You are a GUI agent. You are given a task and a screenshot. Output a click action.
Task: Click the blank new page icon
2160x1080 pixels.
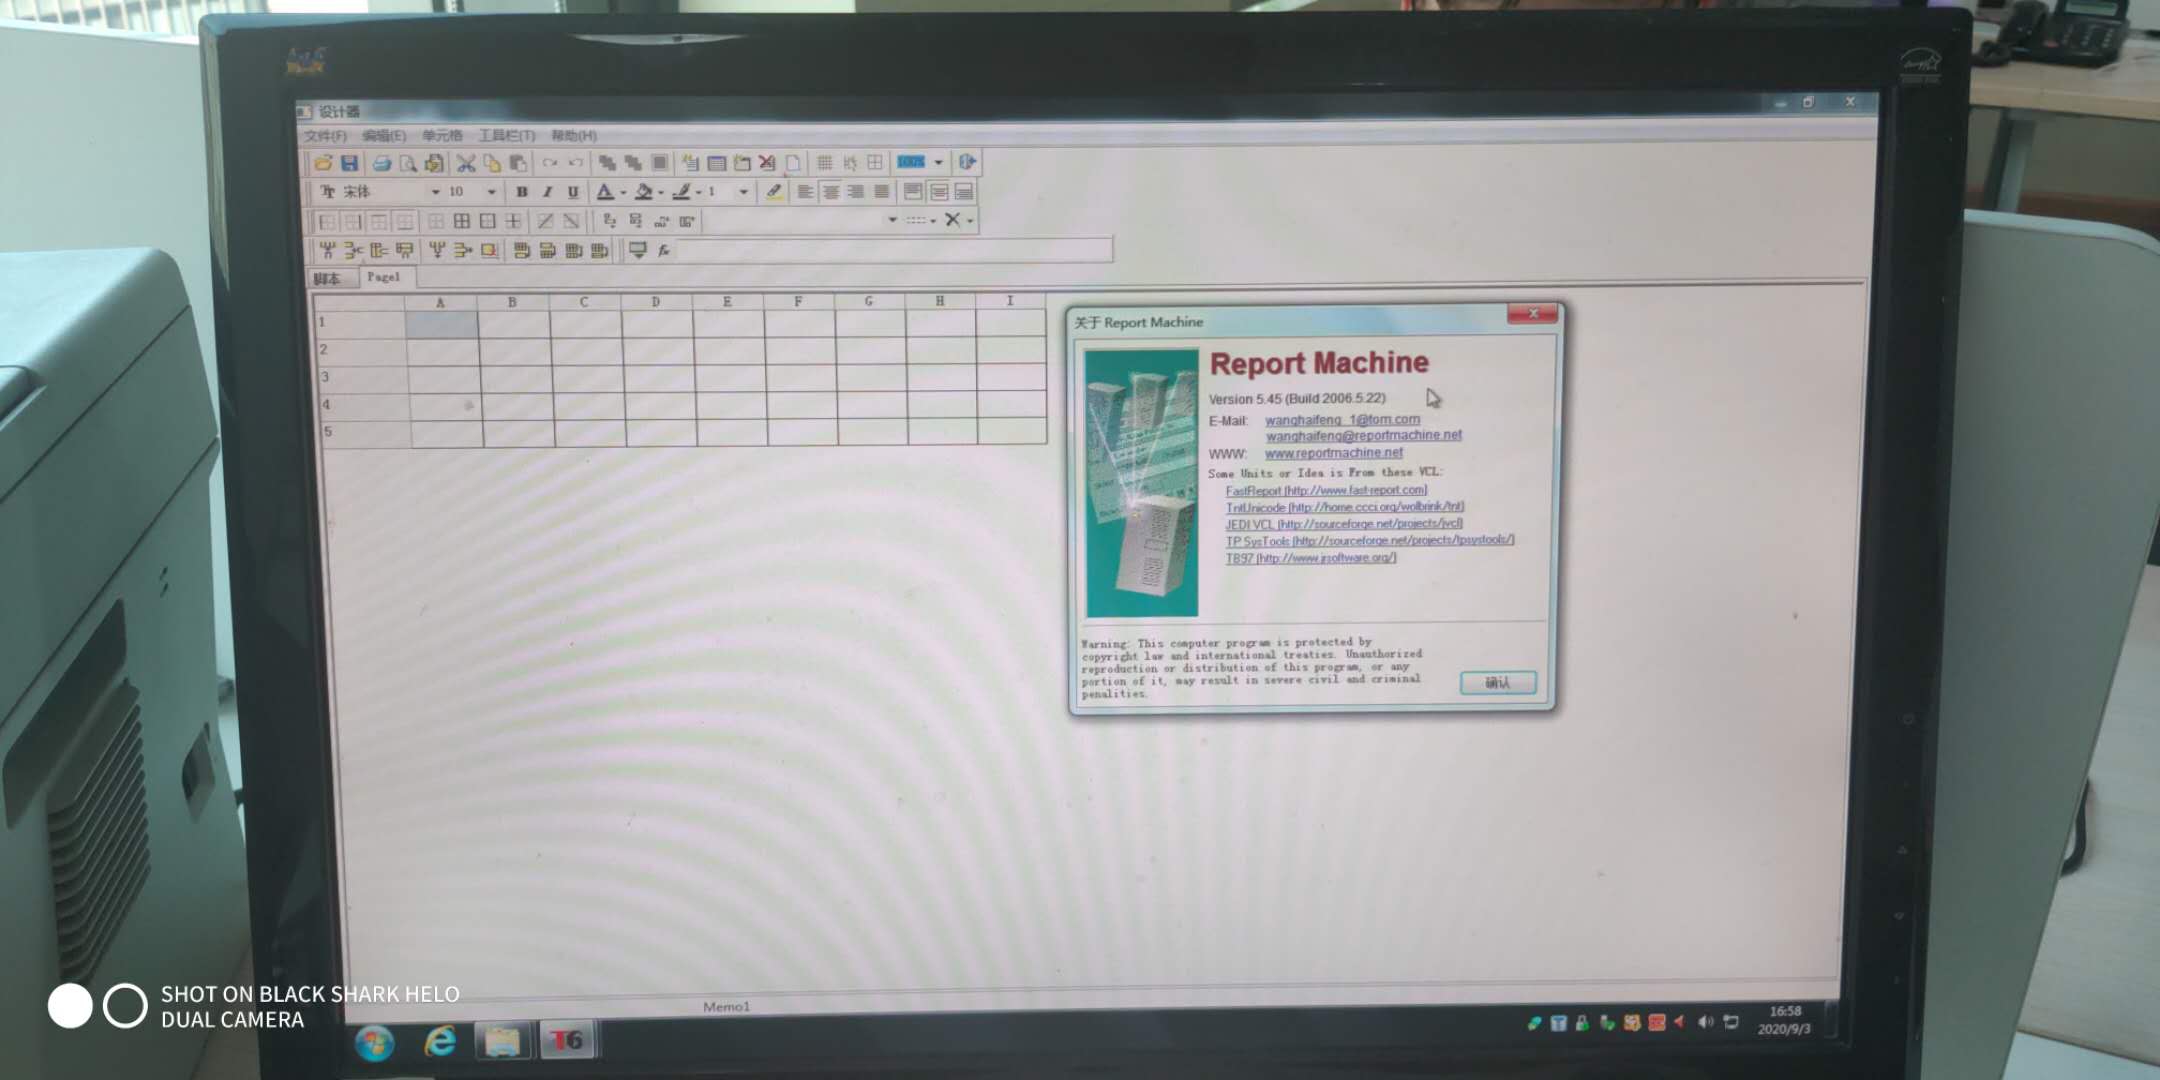tap(793, 162)
